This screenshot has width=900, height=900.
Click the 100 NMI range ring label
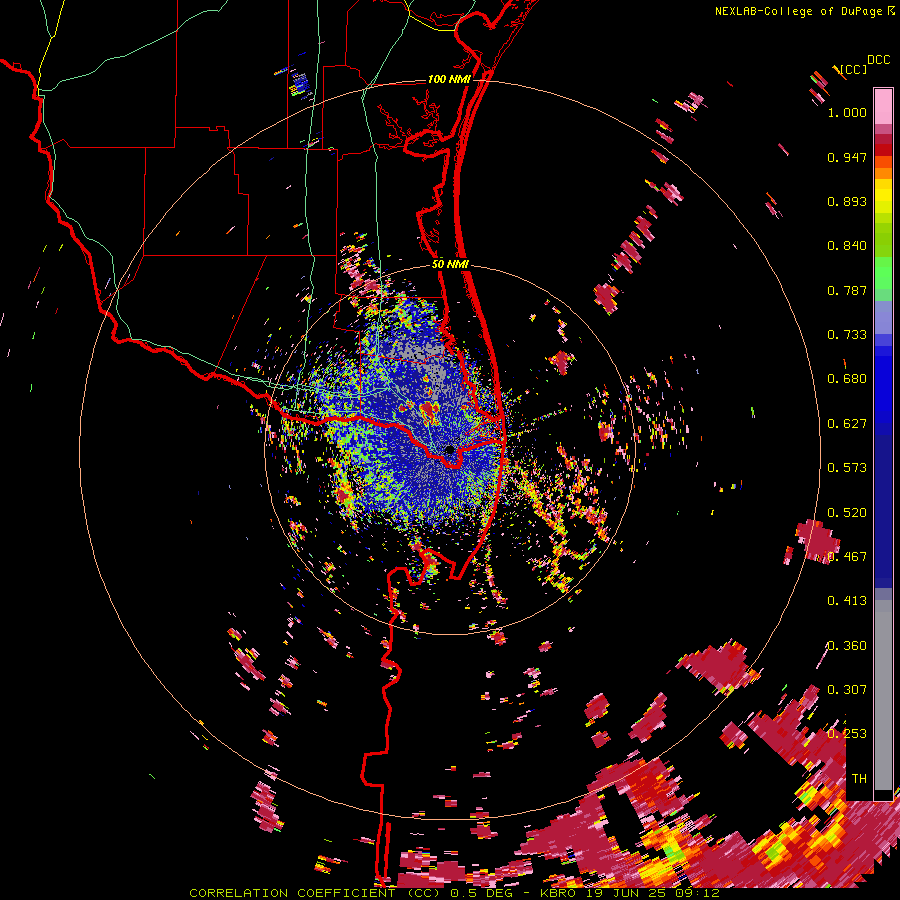(449, 79)
